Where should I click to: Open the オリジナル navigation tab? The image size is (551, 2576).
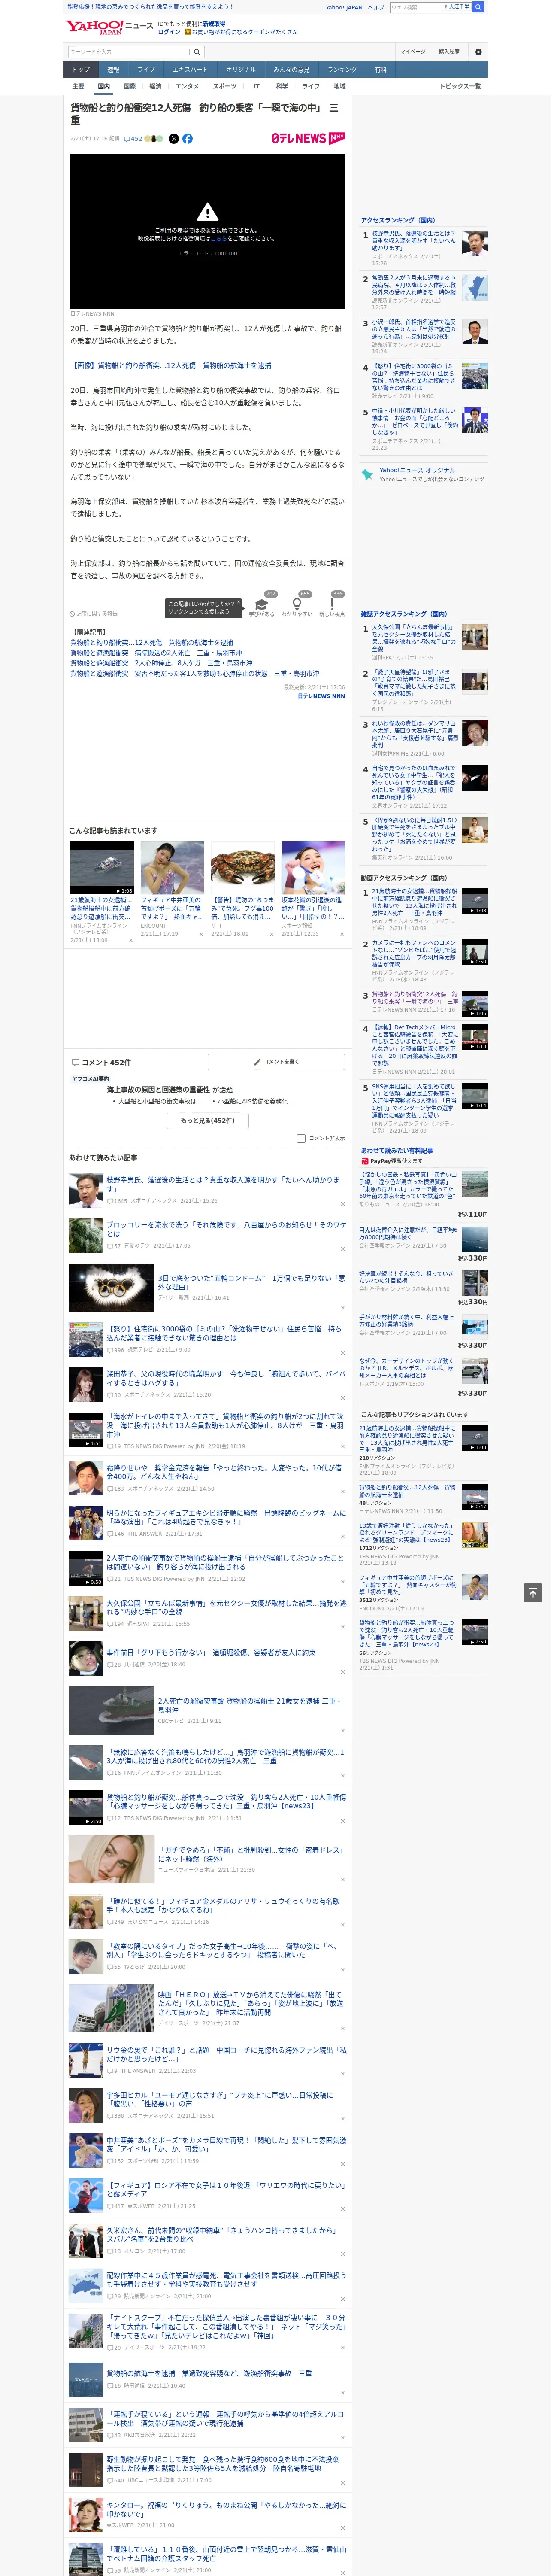click(241, 70)
